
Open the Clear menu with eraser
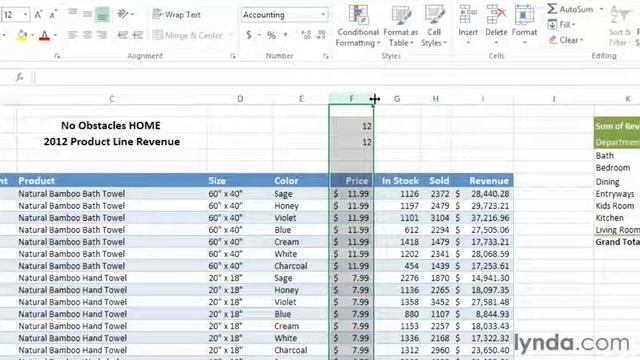566,40
